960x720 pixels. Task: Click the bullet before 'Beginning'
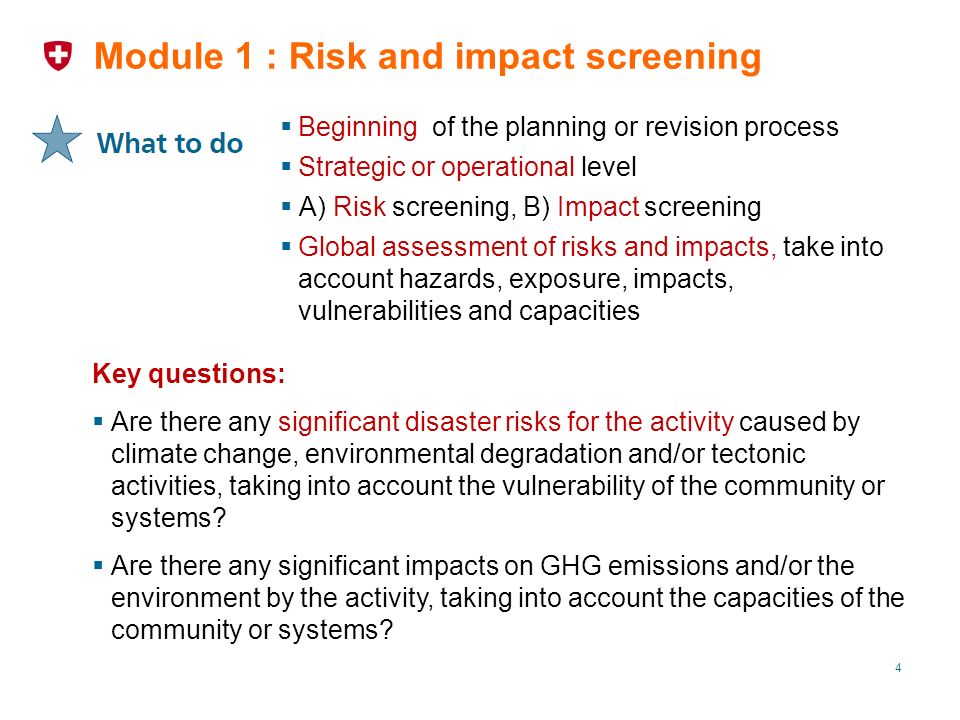286,127
